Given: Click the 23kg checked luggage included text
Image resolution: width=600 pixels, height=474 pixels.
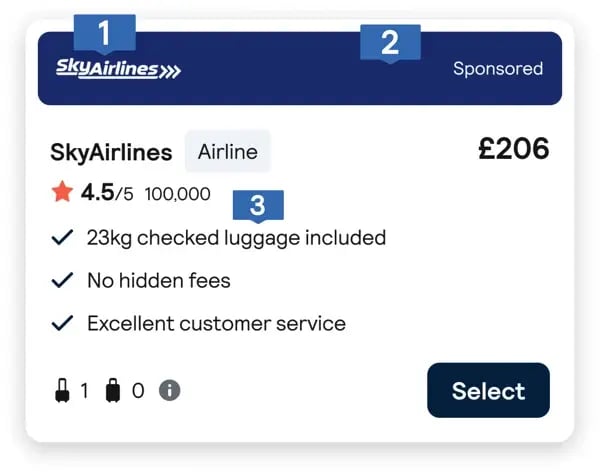Looking at the screenshot, I should [236, 238].
